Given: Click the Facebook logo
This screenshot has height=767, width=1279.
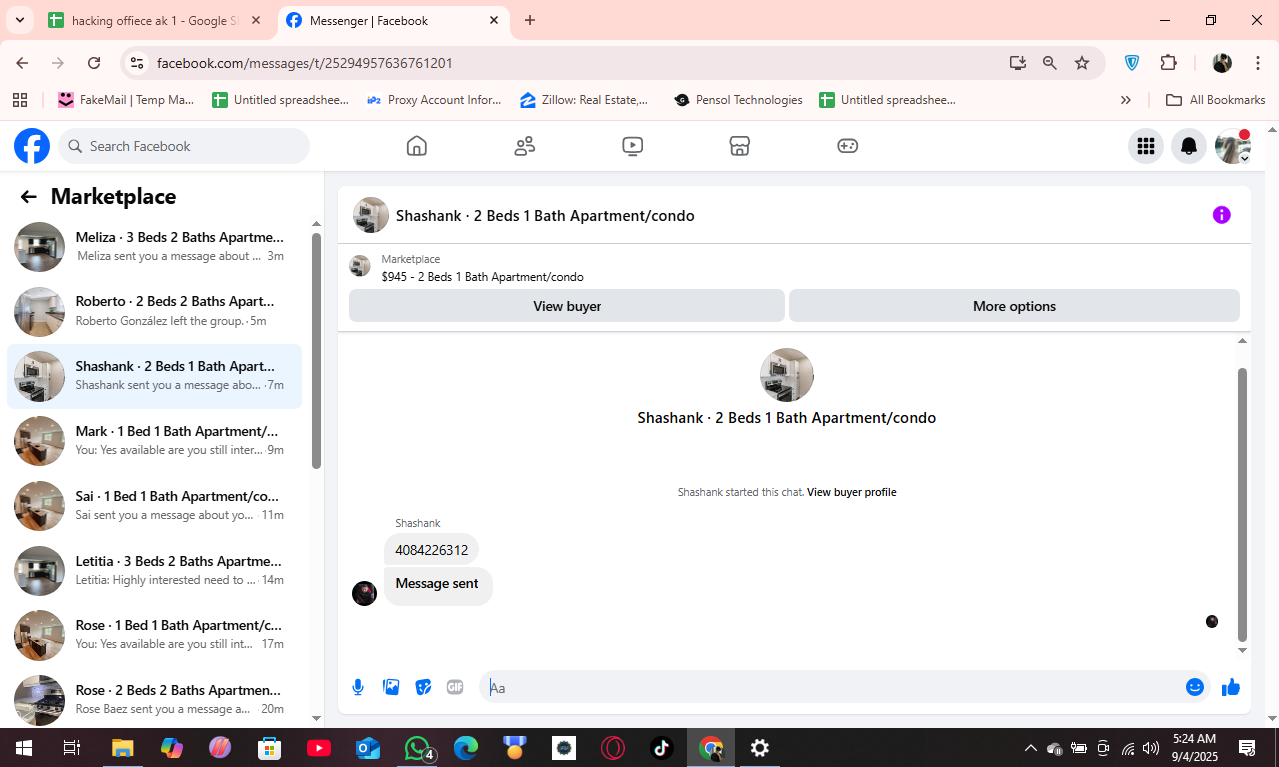Looking at the screenshot, I should [x=32, y=146].
